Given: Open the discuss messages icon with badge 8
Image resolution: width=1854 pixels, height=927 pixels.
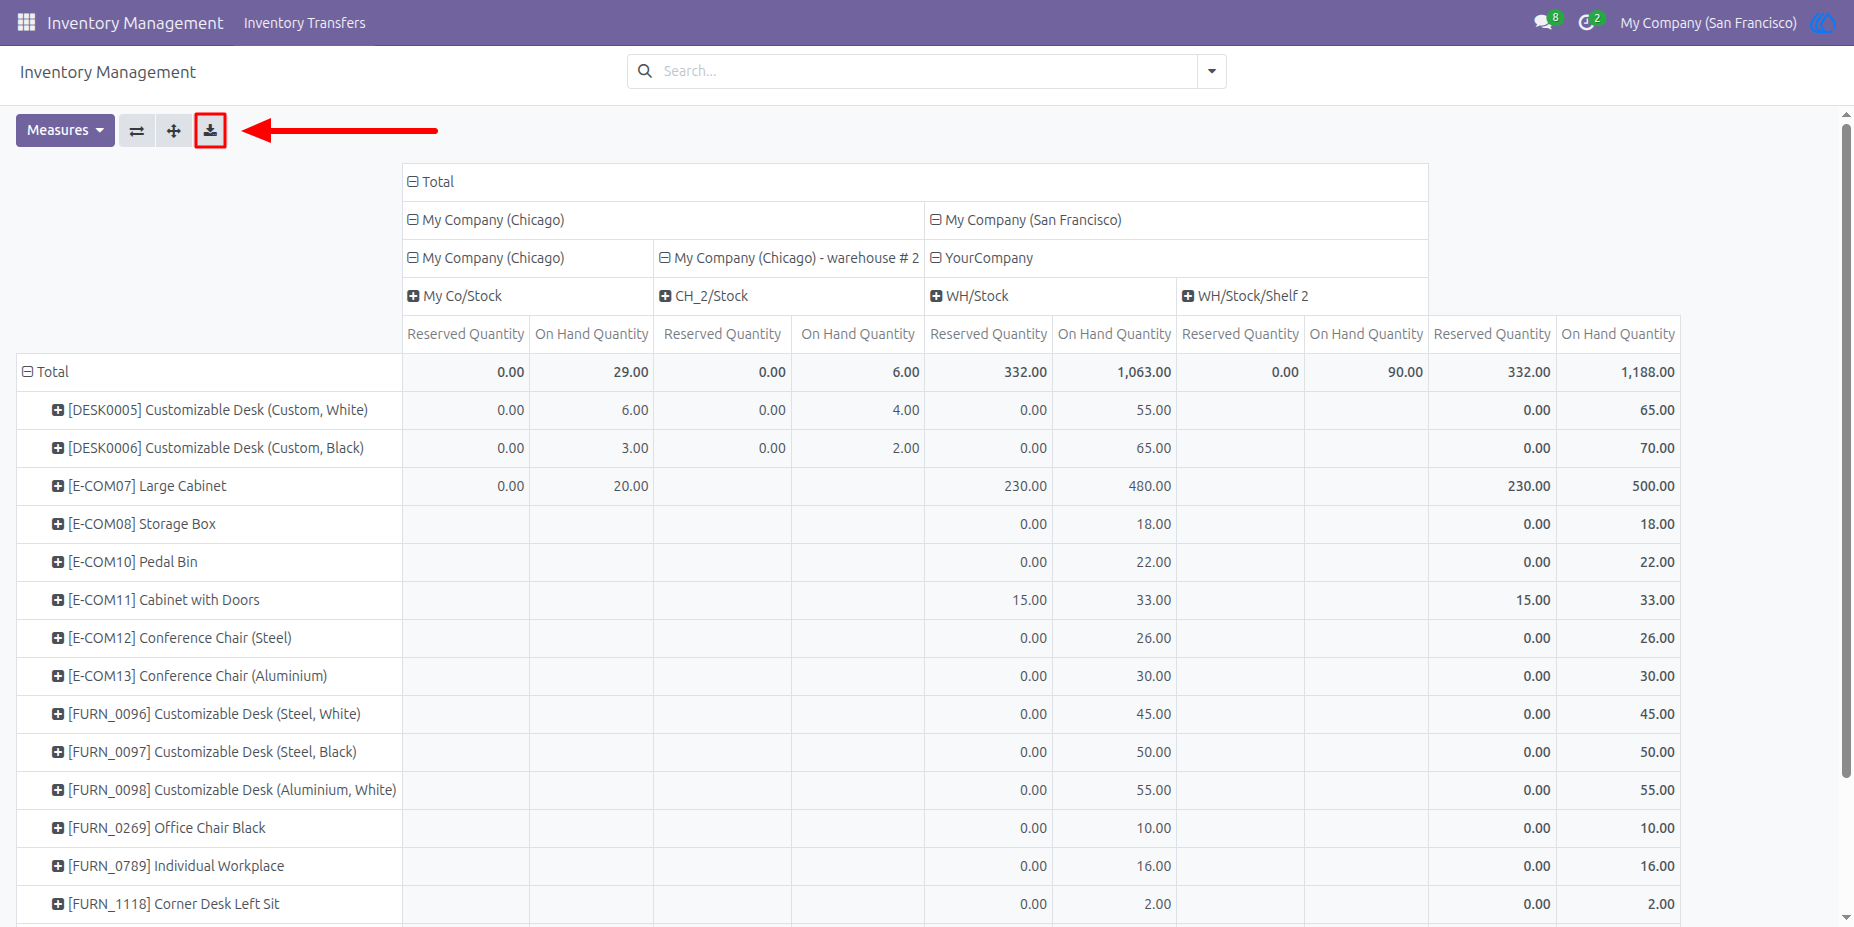Looking at the screenshot, I should click(x=1543, y=22).
